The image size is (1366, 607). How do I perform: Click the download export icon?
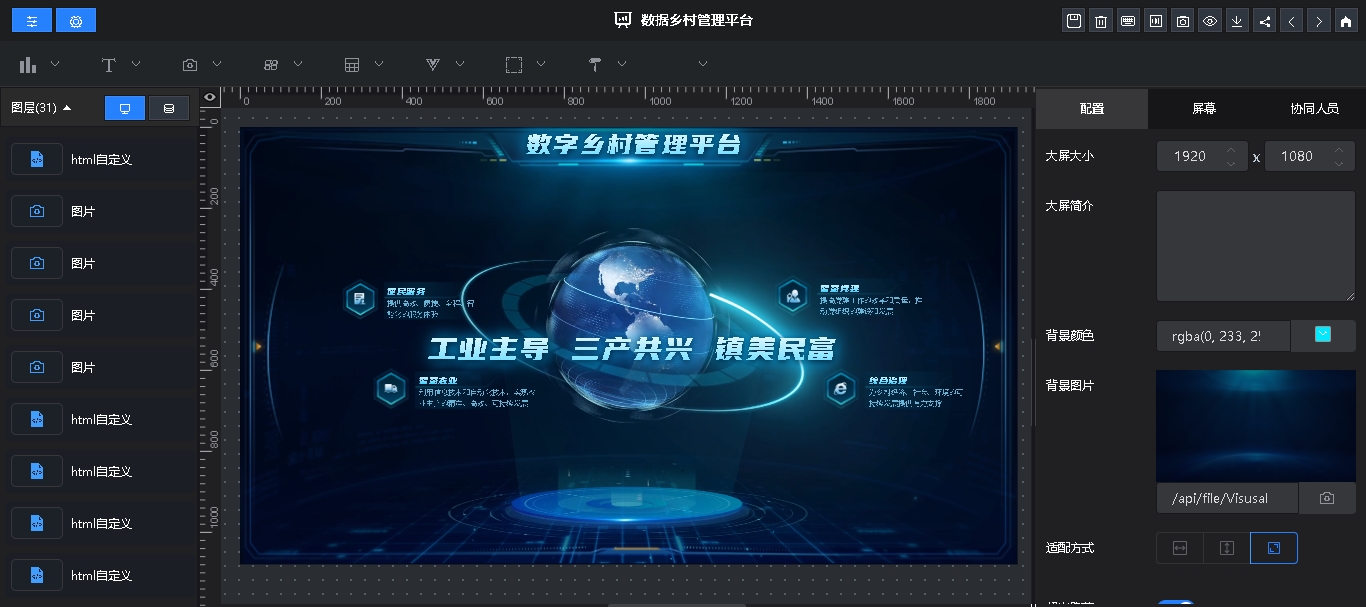pyautogui.click(x=1237, y=21)
